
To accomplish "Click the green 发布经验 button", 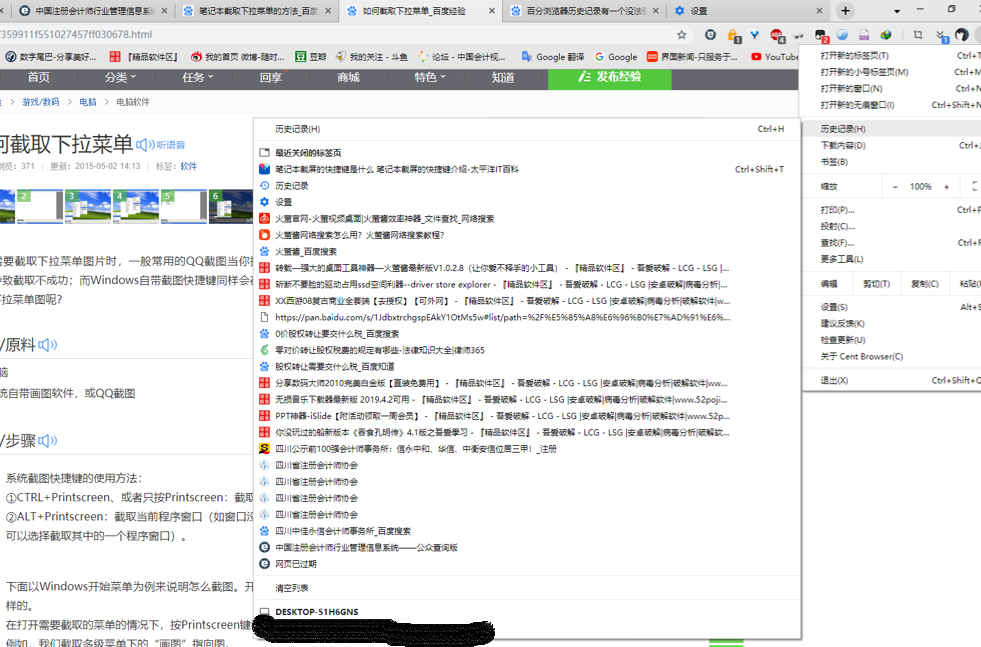I will click(609, 78).
